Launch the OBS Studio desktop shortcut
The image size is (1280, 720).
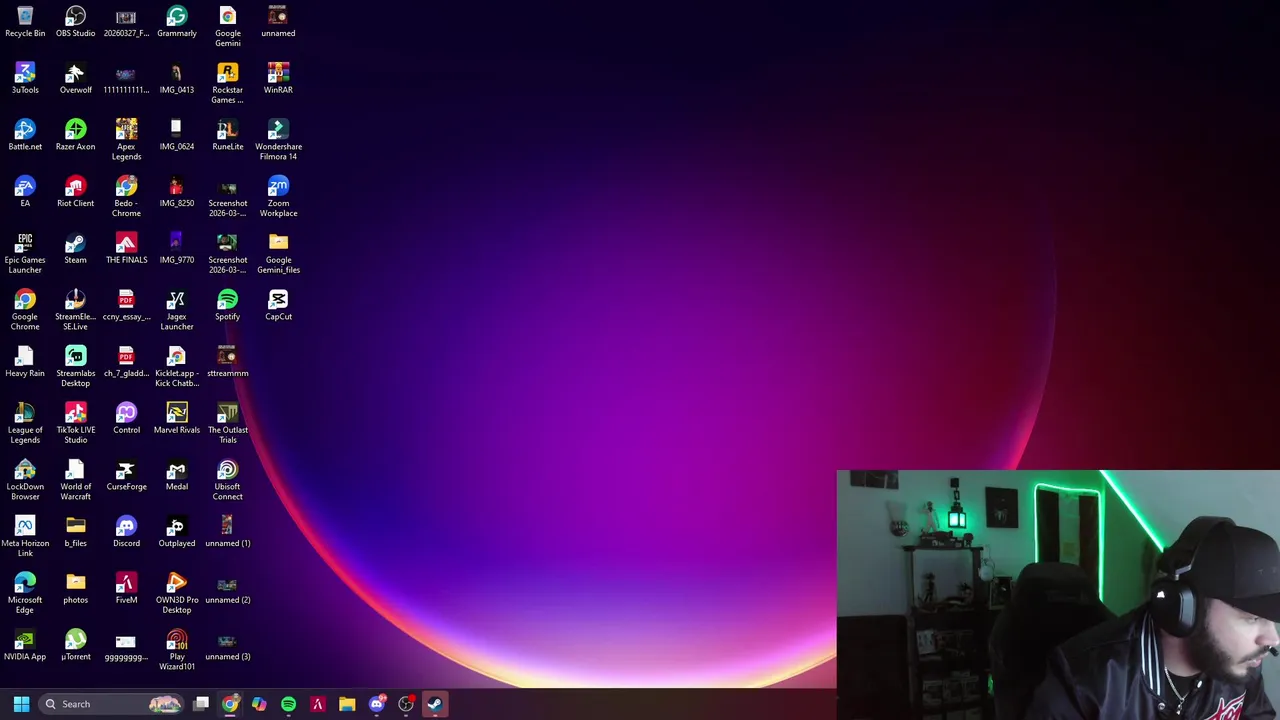[x=75, y=22]
